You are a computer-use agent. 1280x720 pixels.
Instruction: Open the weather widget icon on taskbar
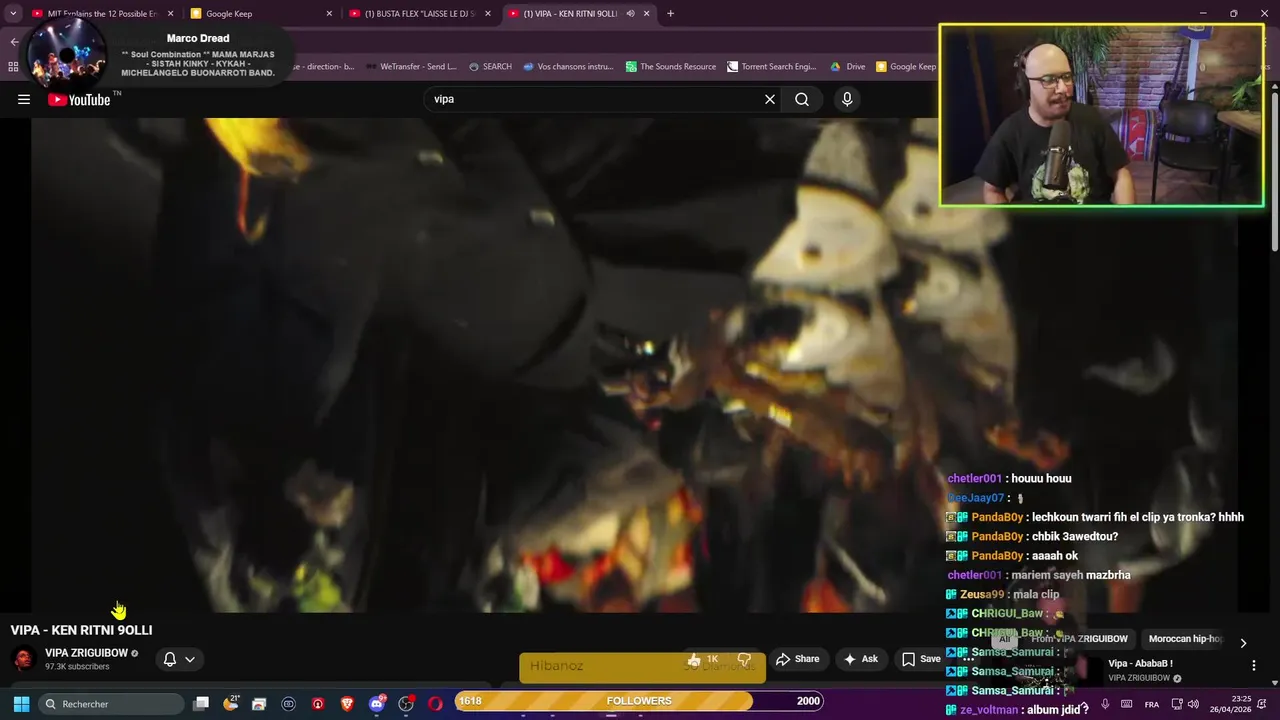pos(230,704)
